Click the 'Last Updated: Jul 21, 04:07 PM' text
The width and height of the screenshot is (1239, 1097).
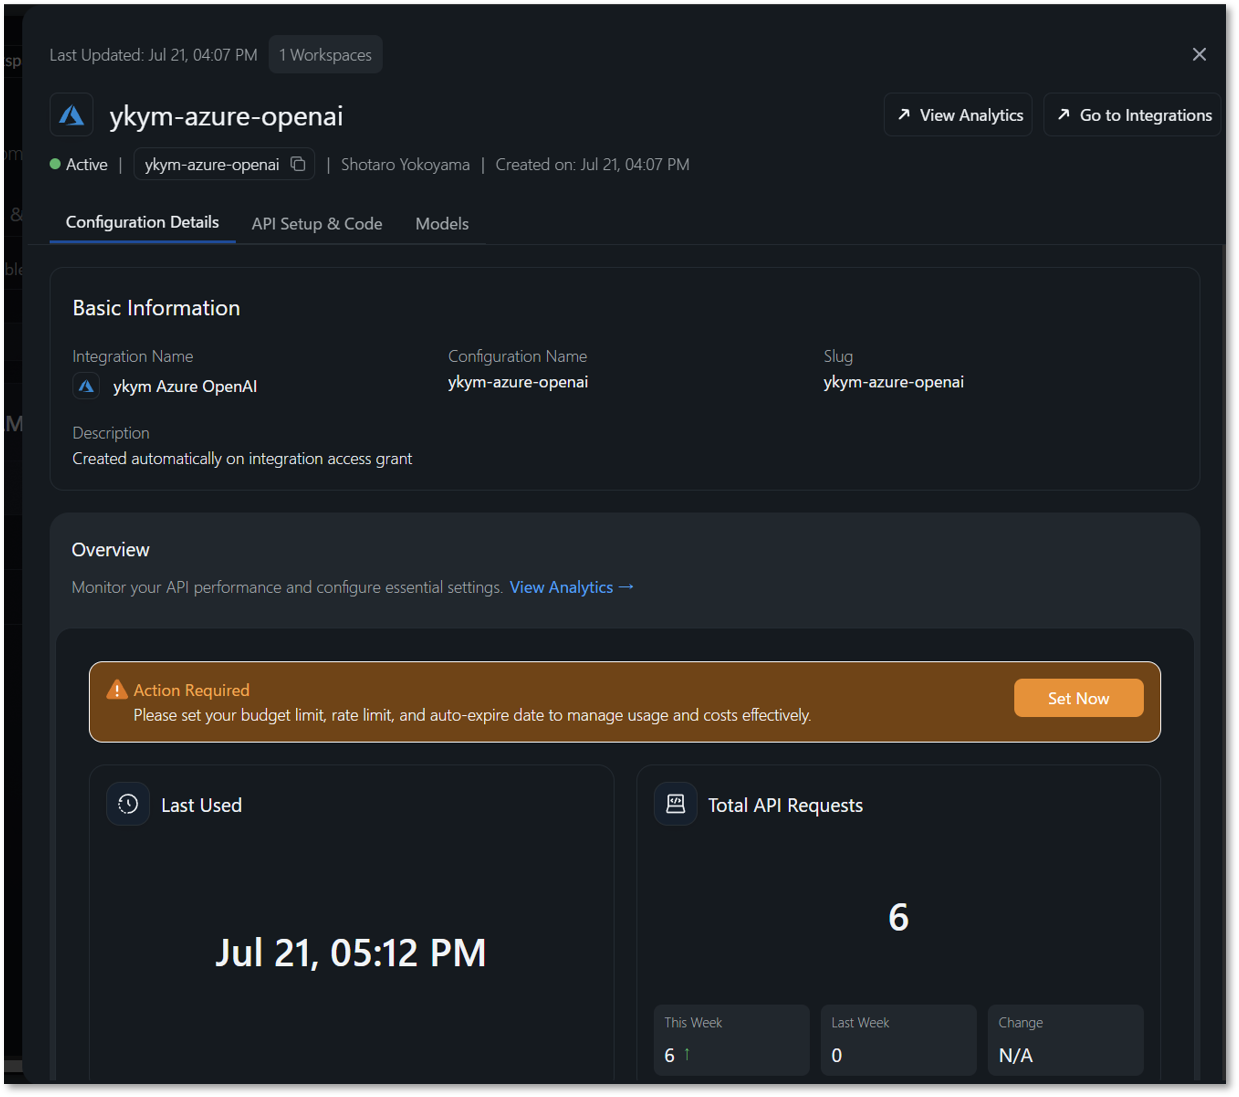coord(153,55)
